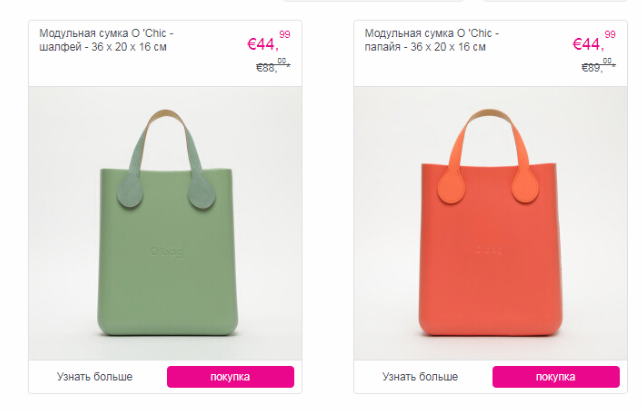Click the green sage bag product photo
This screenshot has width=642, height=412.
(x=165, y=223)
